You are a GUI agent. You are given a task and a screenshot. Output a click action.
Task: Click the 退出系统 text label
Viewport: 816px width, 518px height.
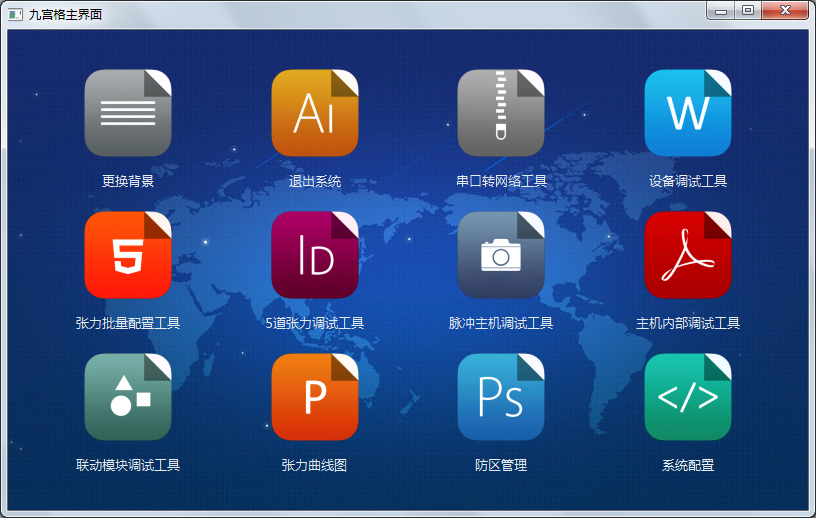pyautogui.click(x=315, y=181)
